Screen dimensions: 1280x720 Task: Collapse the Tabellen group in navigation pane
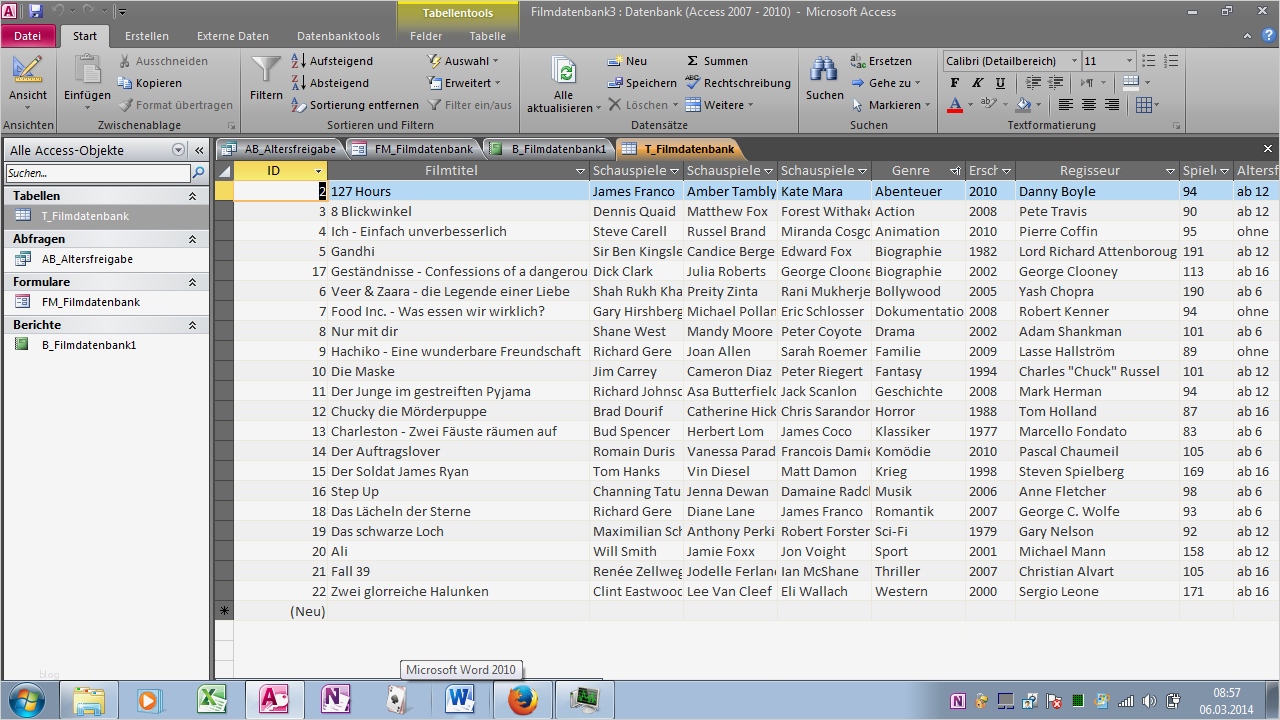click(192, 197)
